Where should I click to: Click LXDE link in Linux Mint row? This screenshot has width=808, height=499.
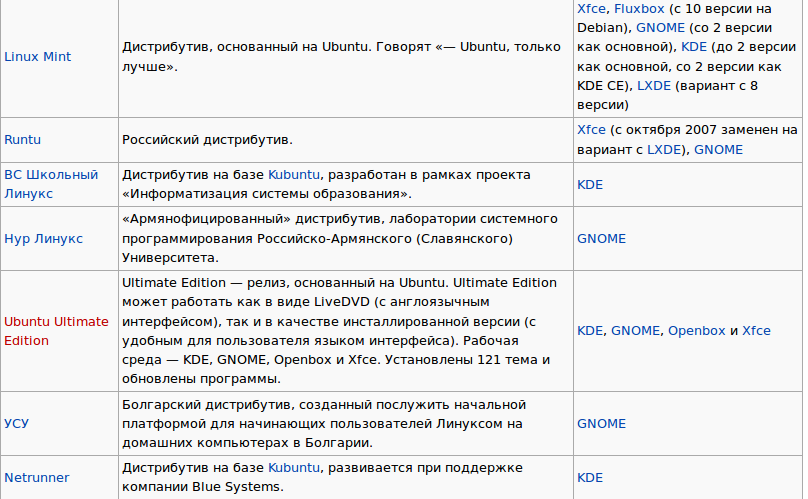pos(654,86)
